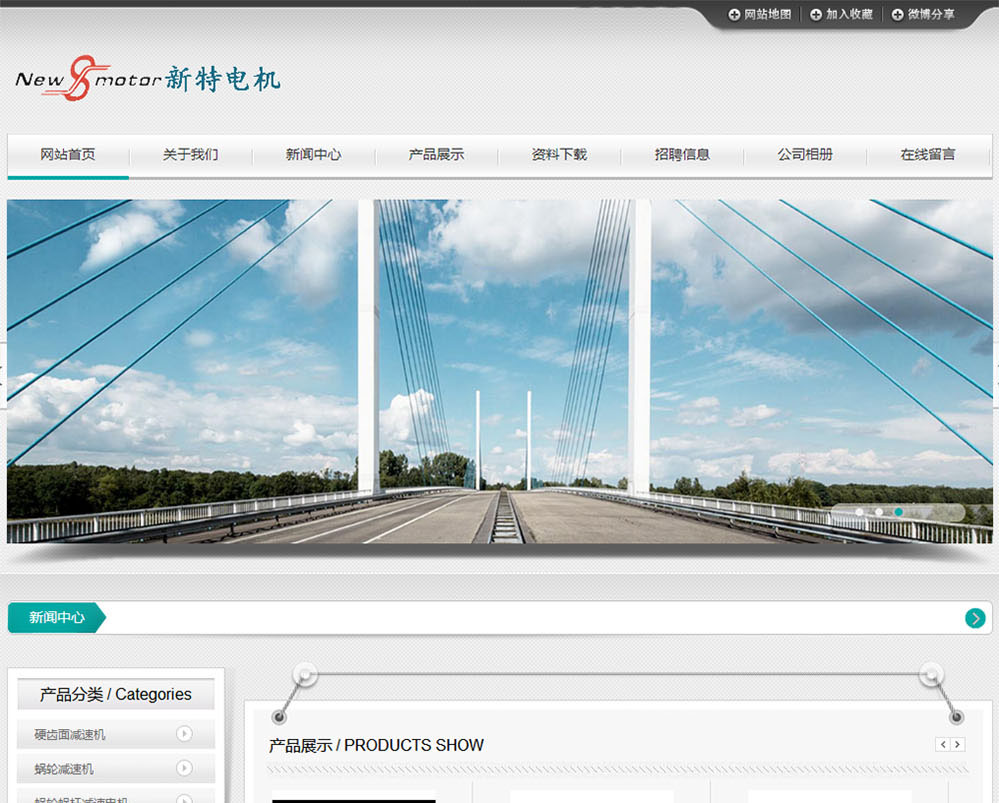Open the 在线留言 message page
999x803 pixels.
point(927,155)
